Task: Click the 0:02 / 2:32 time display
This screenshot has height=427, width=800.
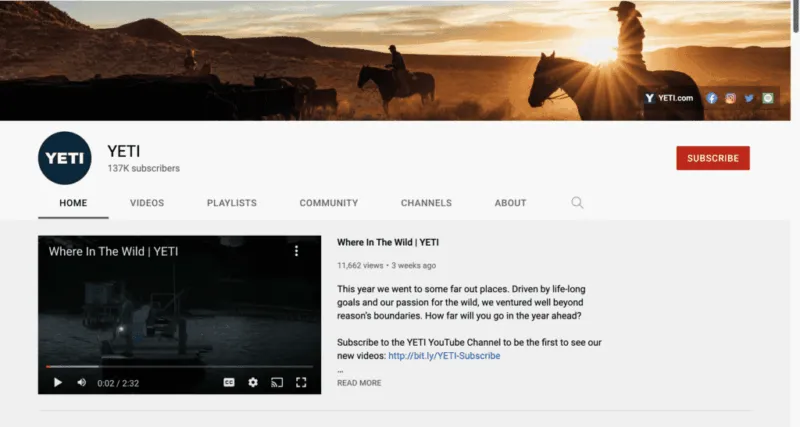Action: click(x=118, y=383)
